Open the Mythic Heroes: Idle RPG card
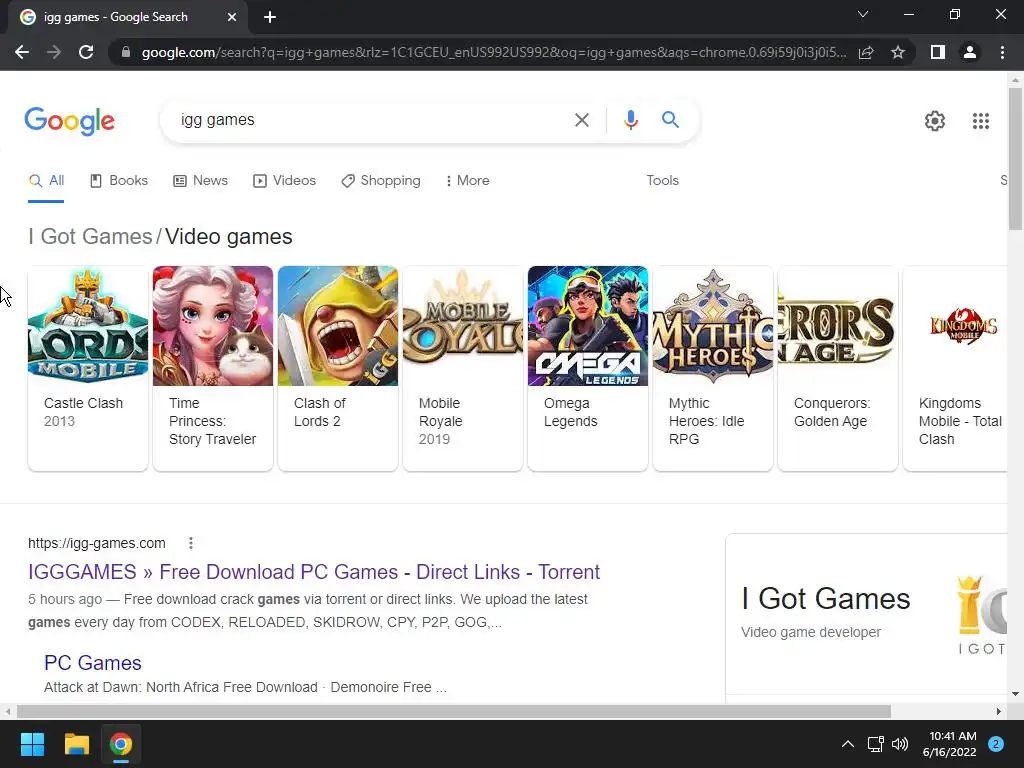The image size is (1024, 768). (x=713, y=368)
